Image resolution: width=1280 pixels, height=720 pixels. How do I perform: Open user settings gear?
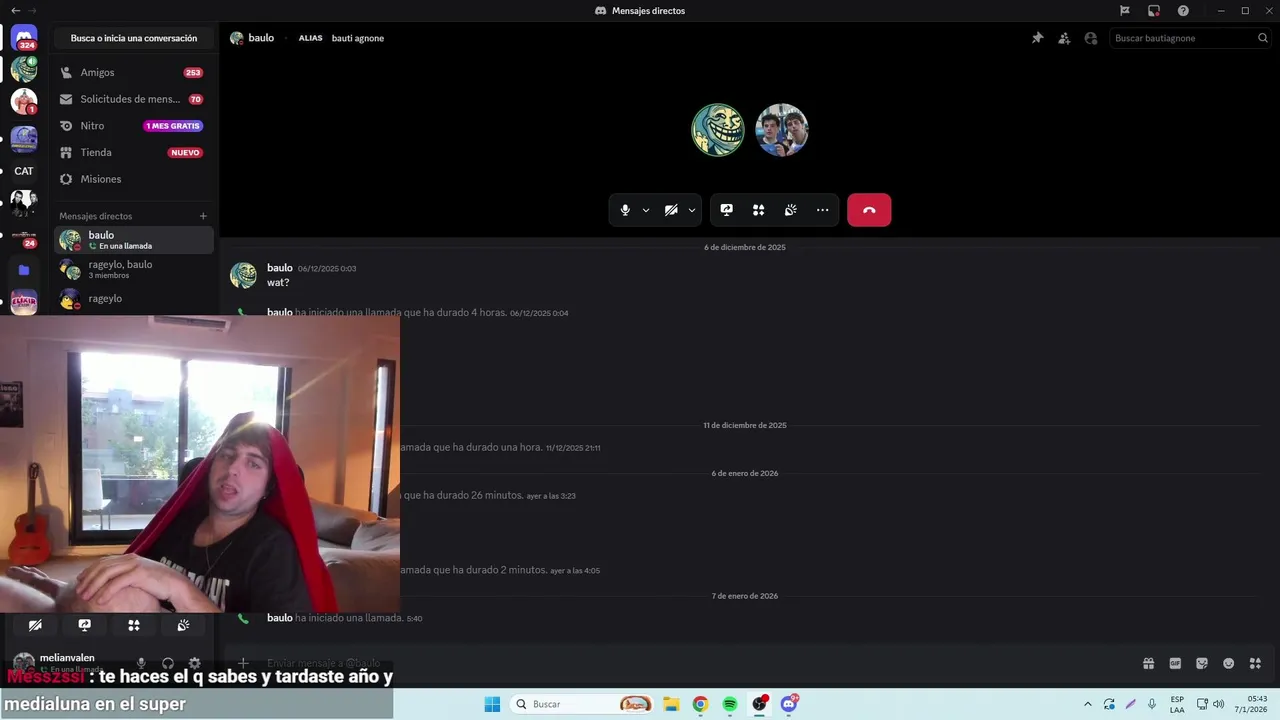coord(195,663)
